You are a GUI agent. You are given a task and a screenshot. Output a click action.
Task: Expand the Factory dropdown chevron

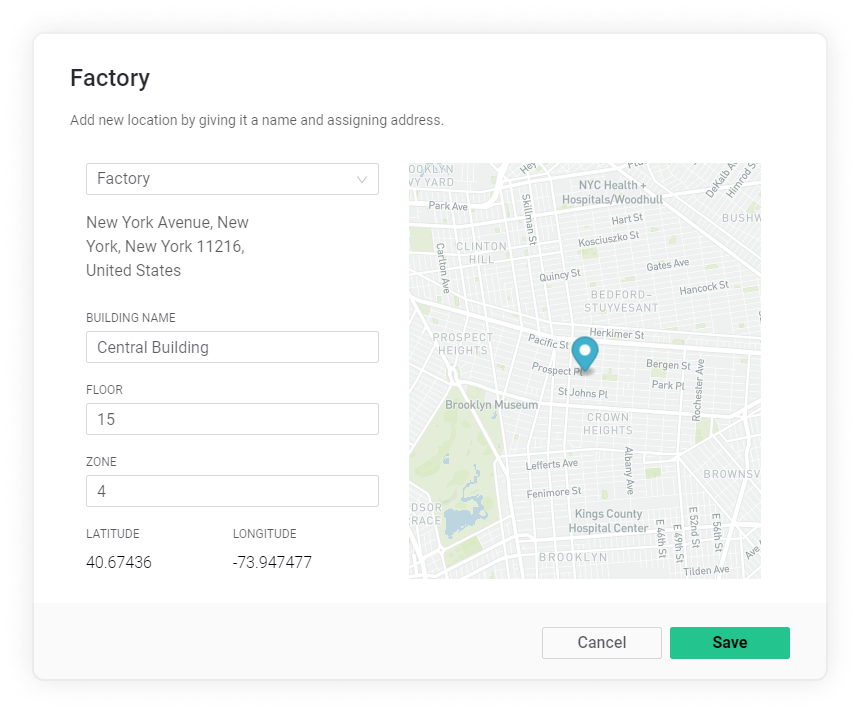[x=362, y=179]
